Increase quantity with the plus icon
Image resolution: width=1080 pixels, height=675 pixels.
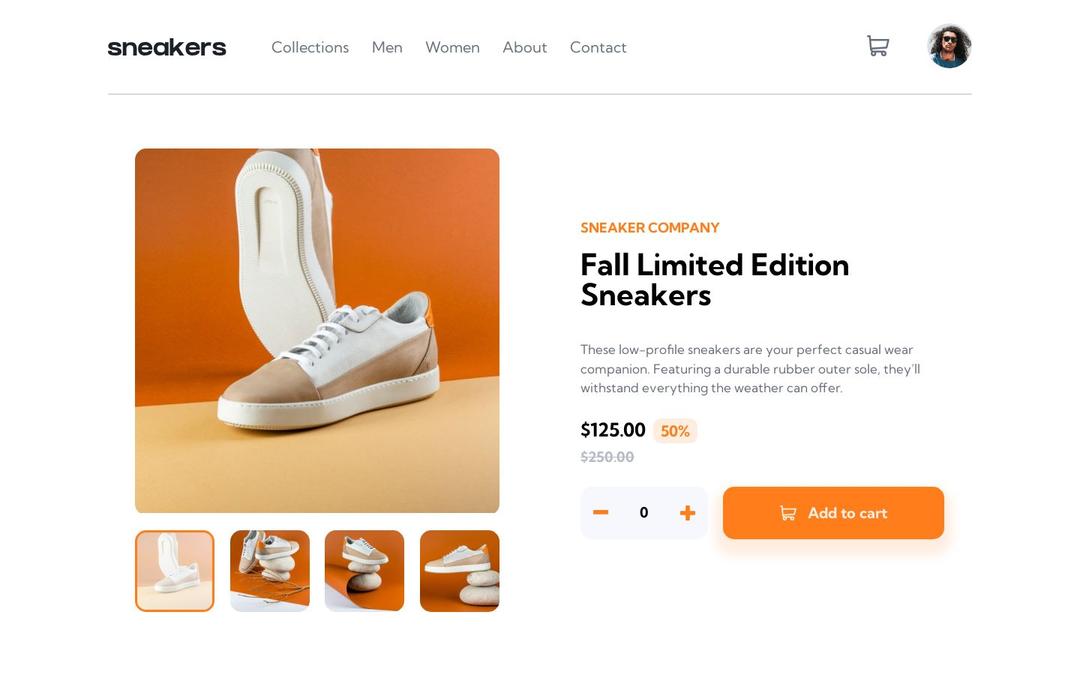coord(687,512)
